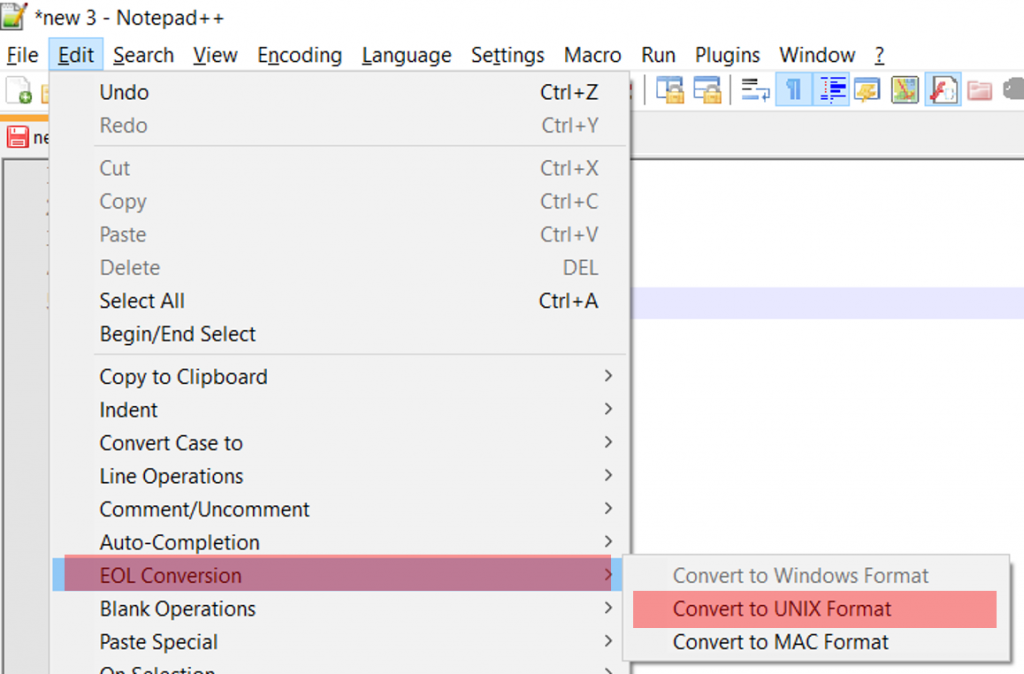The height and width of the screenshot is (674, 1024).
Task: Expand the Blank Operations submenu
Action: [x=340, y=609]
